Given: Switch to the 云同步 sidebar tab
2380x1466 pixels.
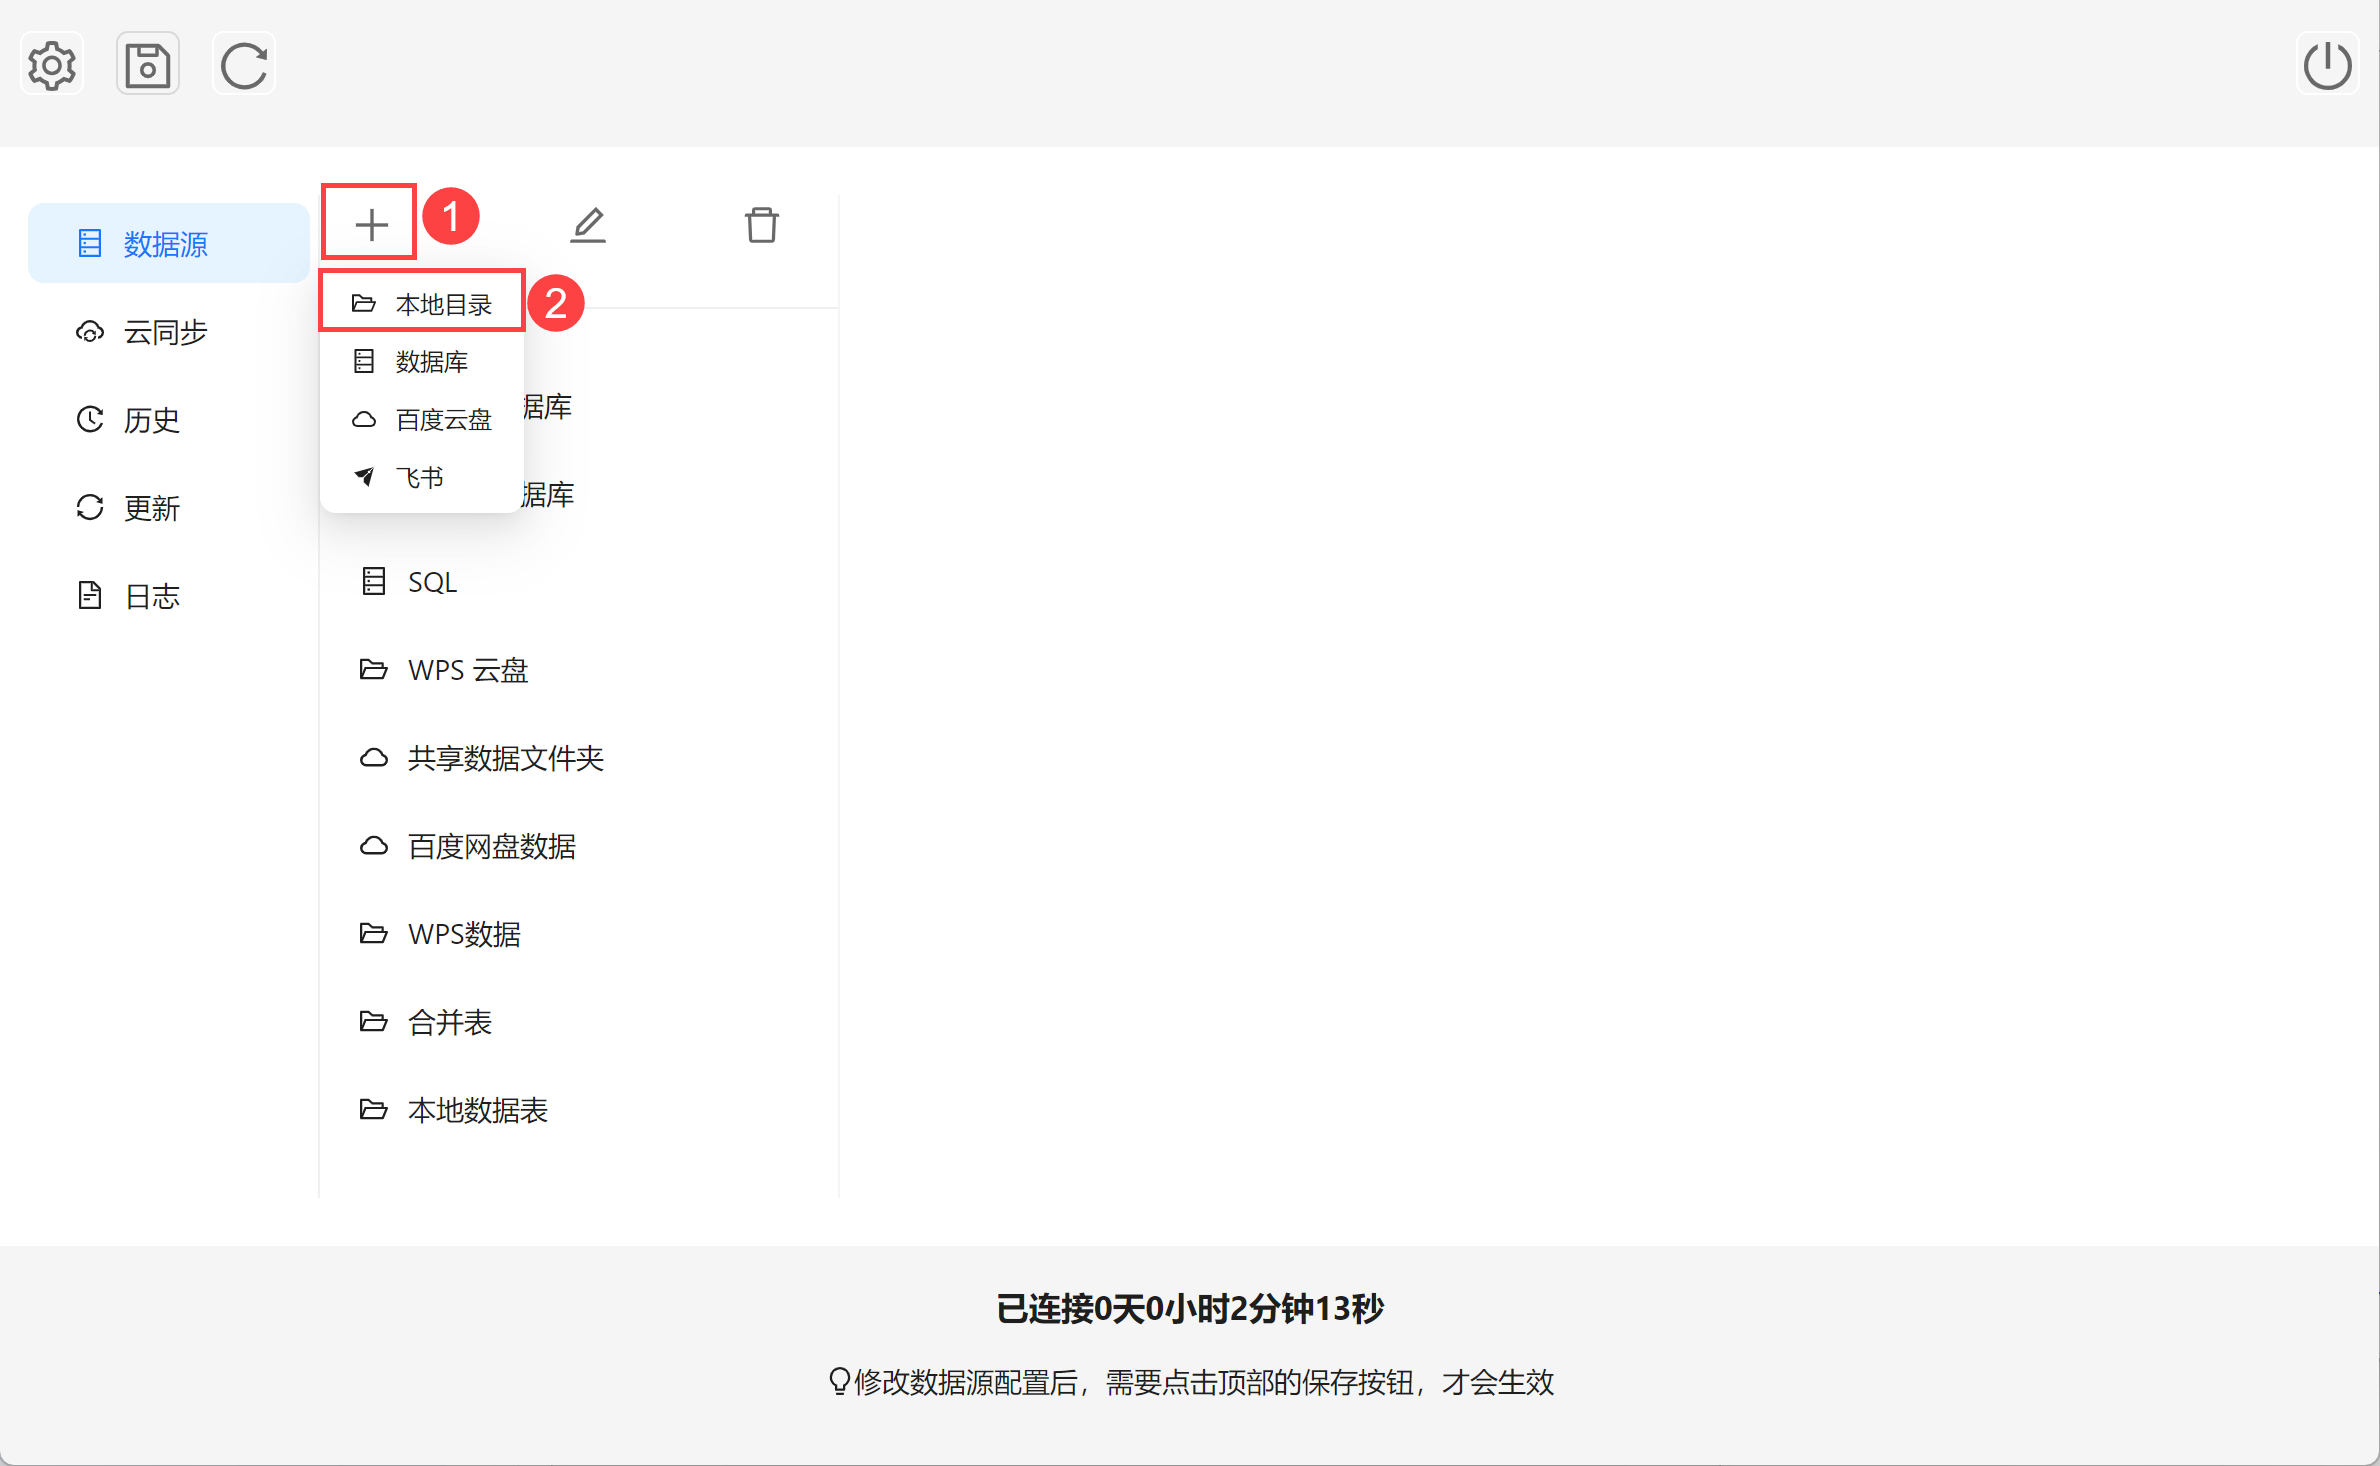Looking at the screenshot, I should [165, 332].
